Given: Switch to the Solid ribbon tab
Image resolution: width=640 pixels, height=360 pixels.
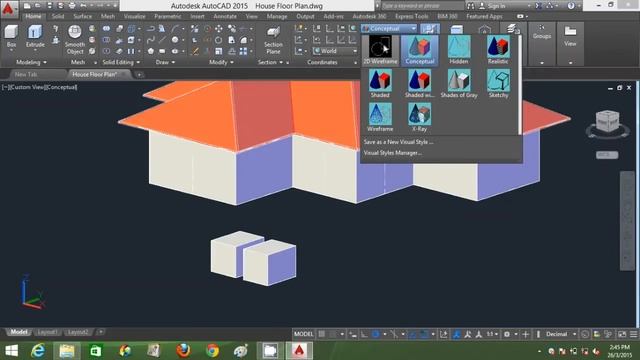Looking at the screenshot, I should (x=58, y=16).
